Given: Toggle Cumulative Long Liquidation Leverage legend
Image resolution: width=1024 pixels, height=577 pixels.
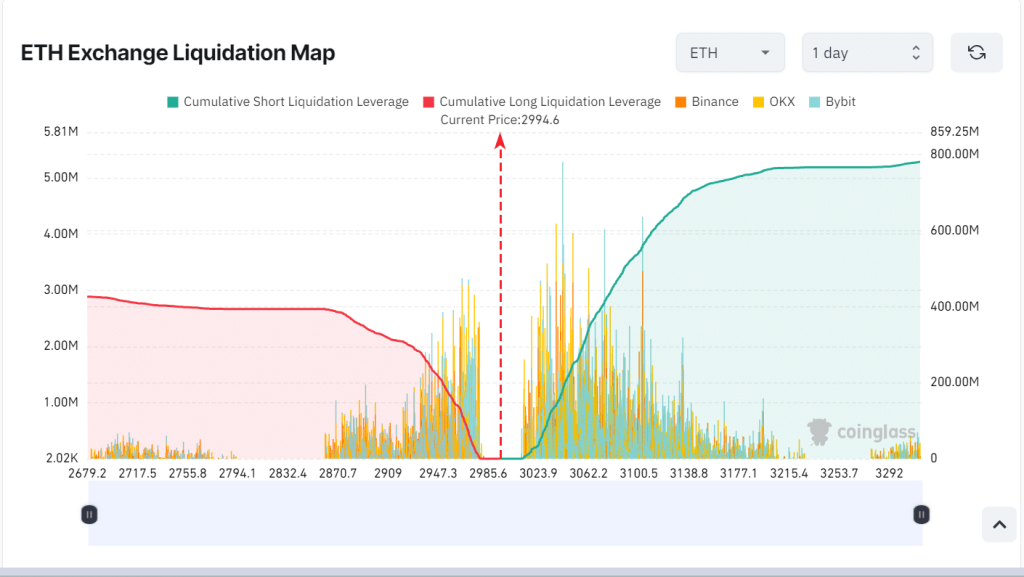Looking at the screenshot, I should tap(541, 102).
